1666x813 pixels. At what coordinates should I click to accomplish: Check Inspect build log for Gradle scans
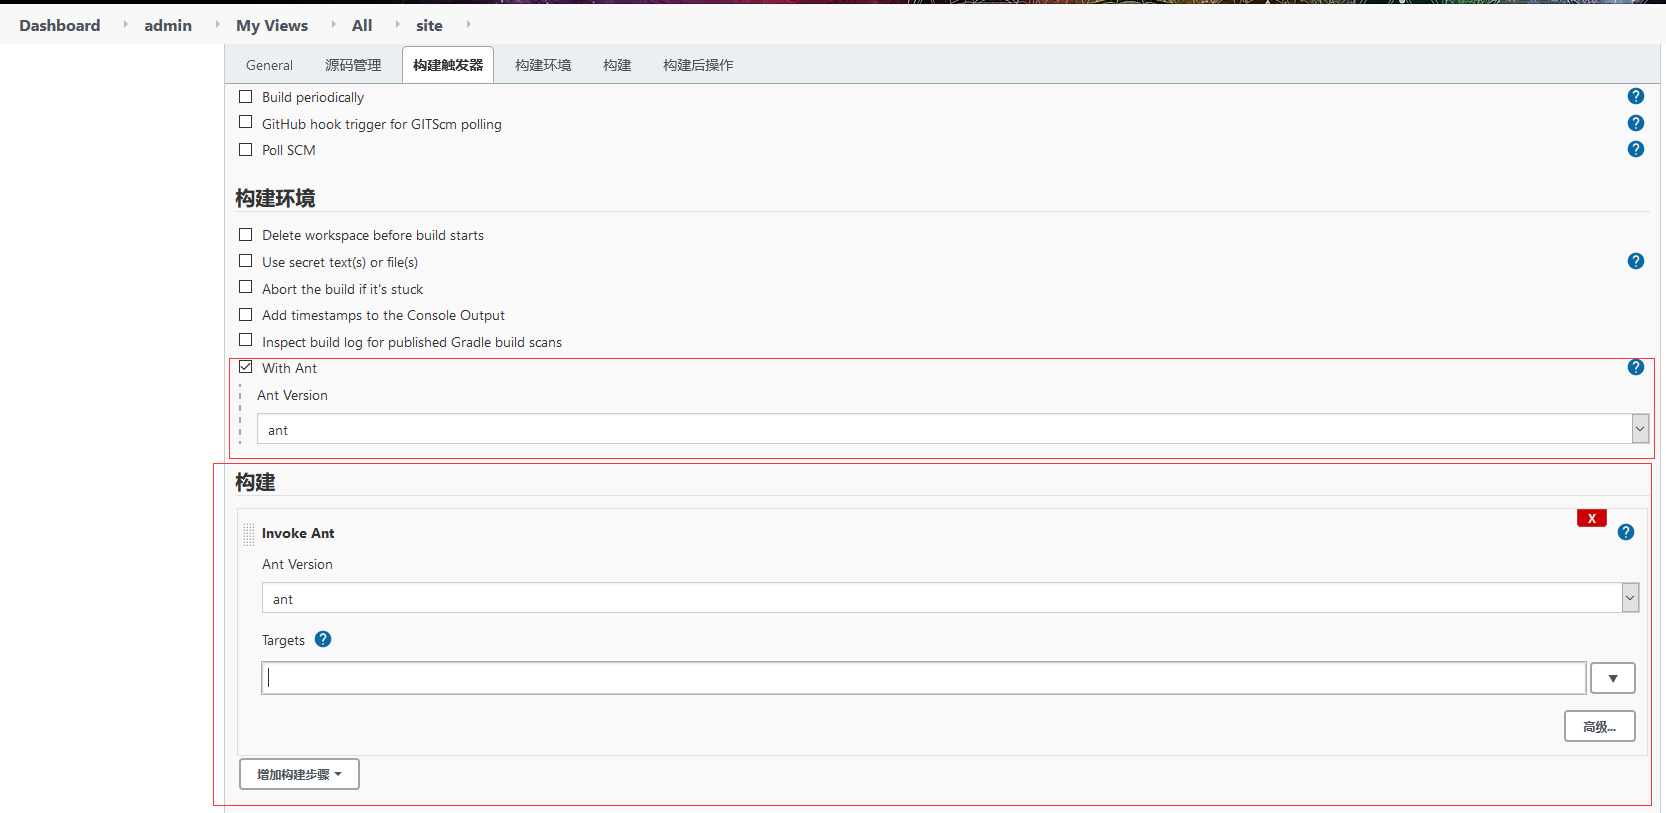(245, 340)
